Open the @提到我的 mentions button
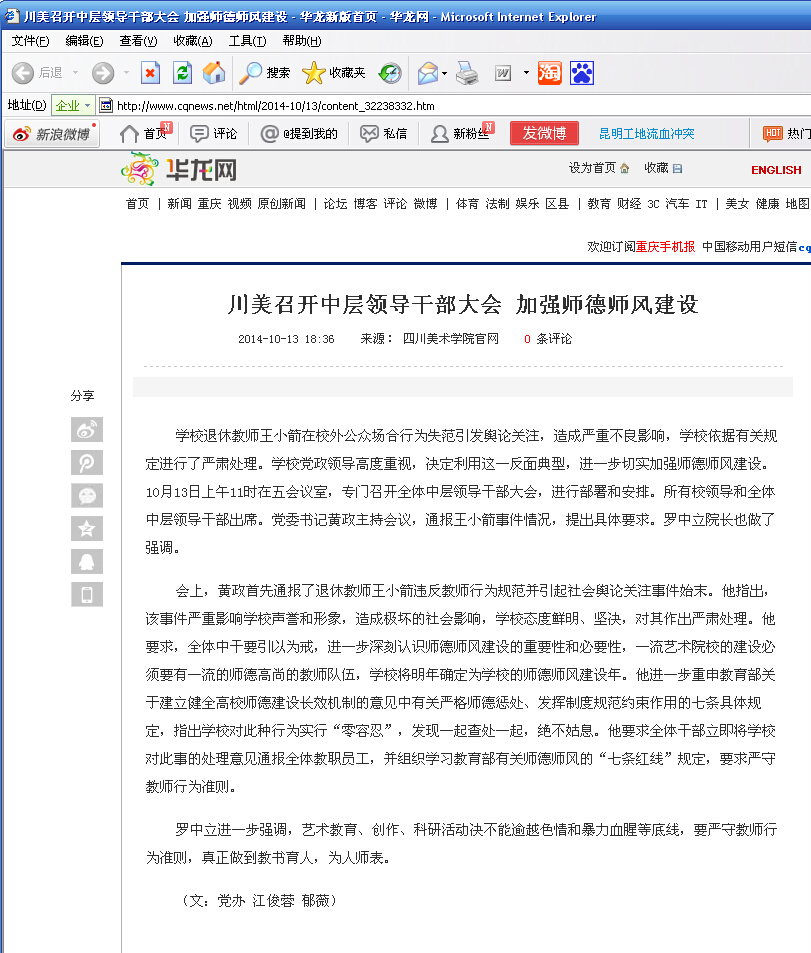The image size is (811, 953). (x=299, y=133)
